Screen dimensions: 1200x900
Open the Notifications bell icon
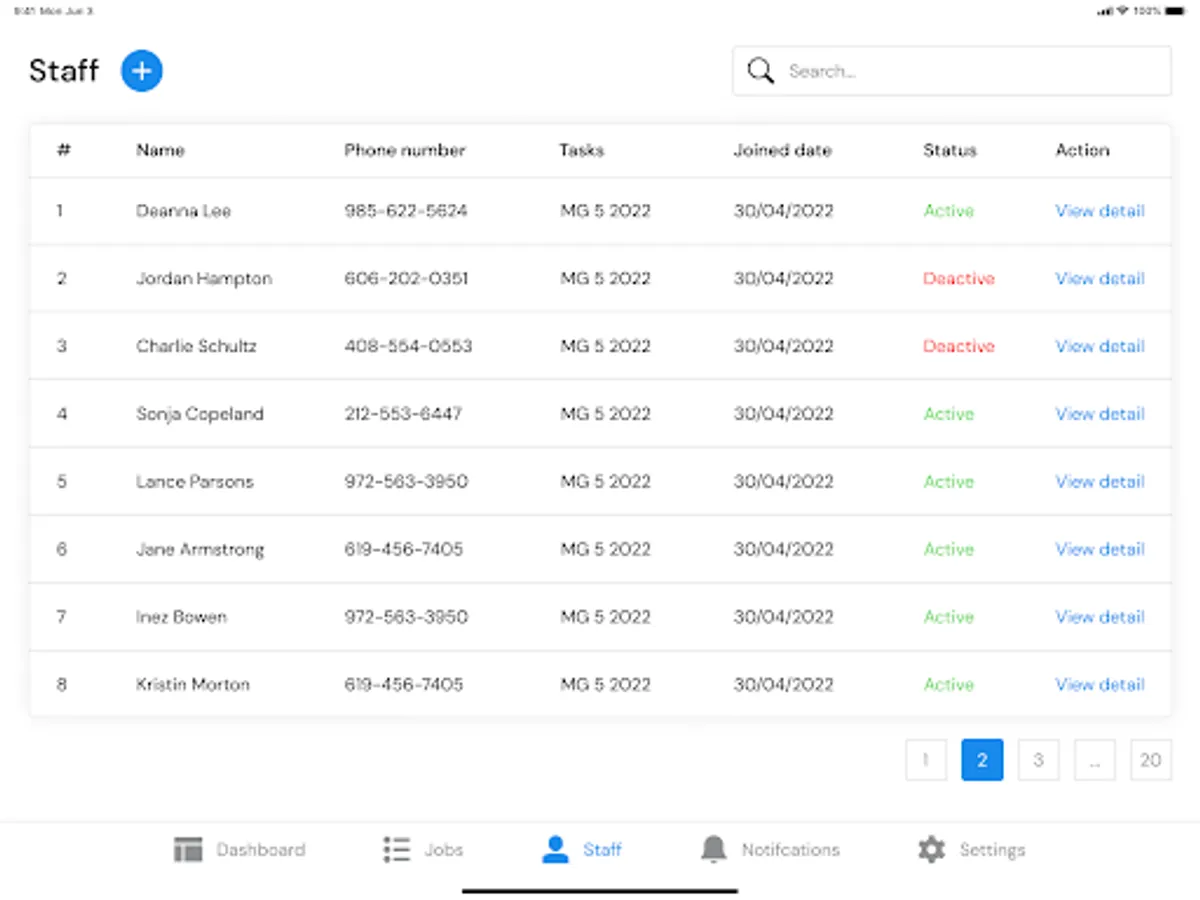pos(713,850)
